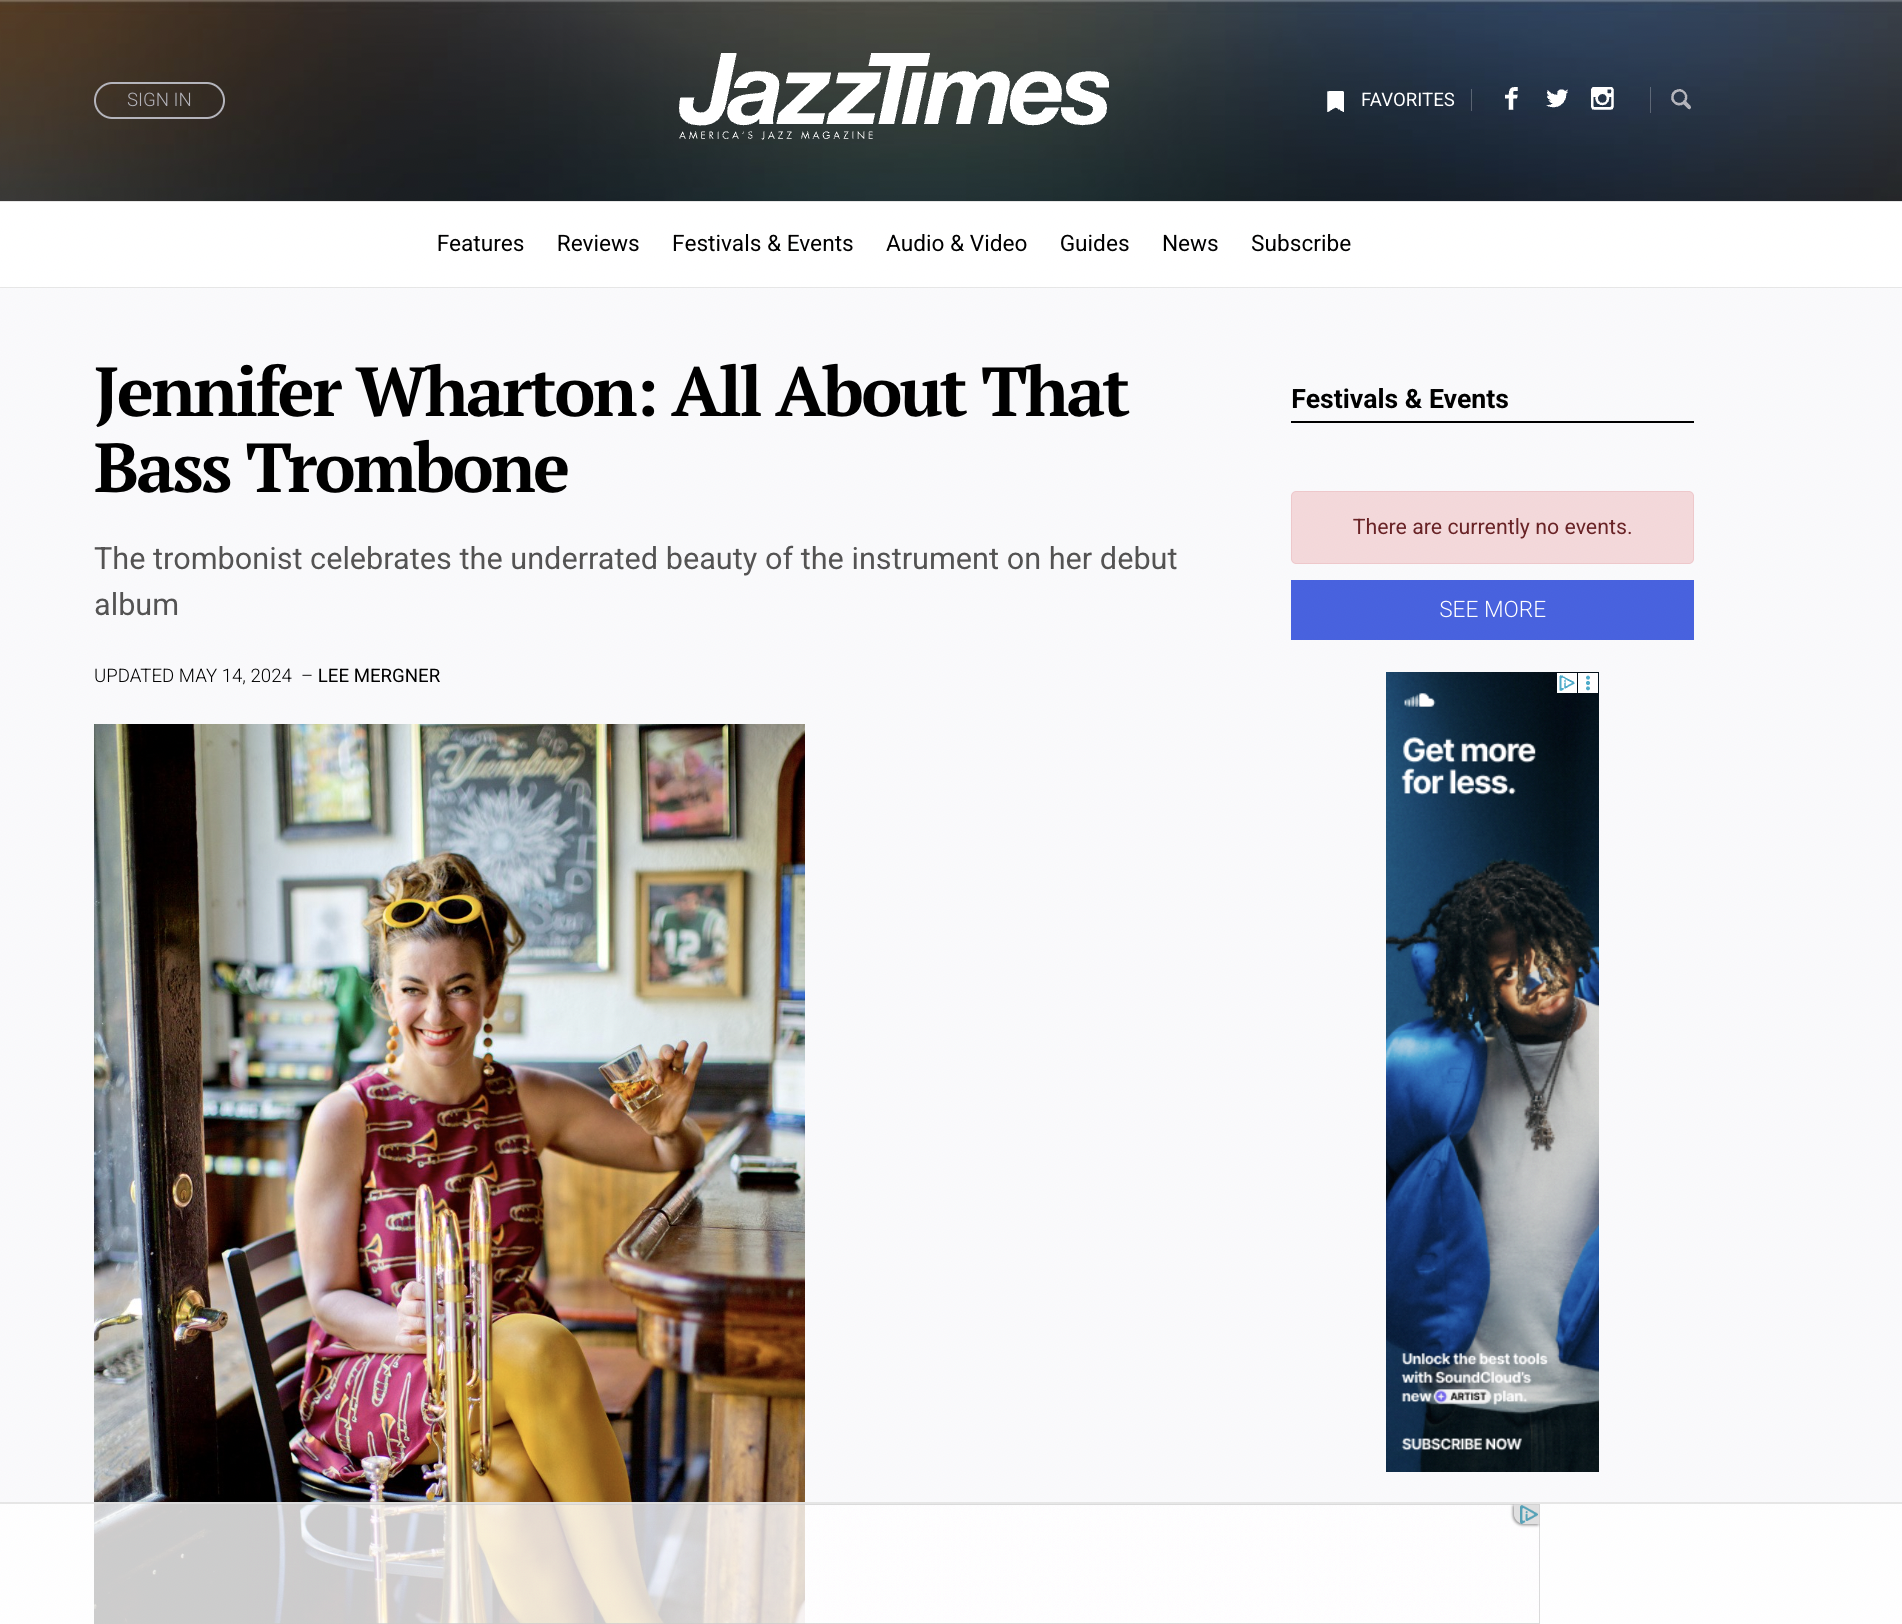This screenshot has width=1902, height=1624.
Task: Open author link Lee Mergner
Action: click(x=379, y=676)
